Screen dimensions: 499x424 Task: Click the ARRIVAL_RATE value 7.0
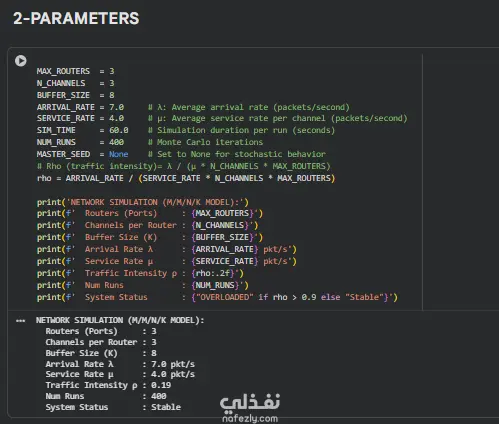[x=116, y=107]
